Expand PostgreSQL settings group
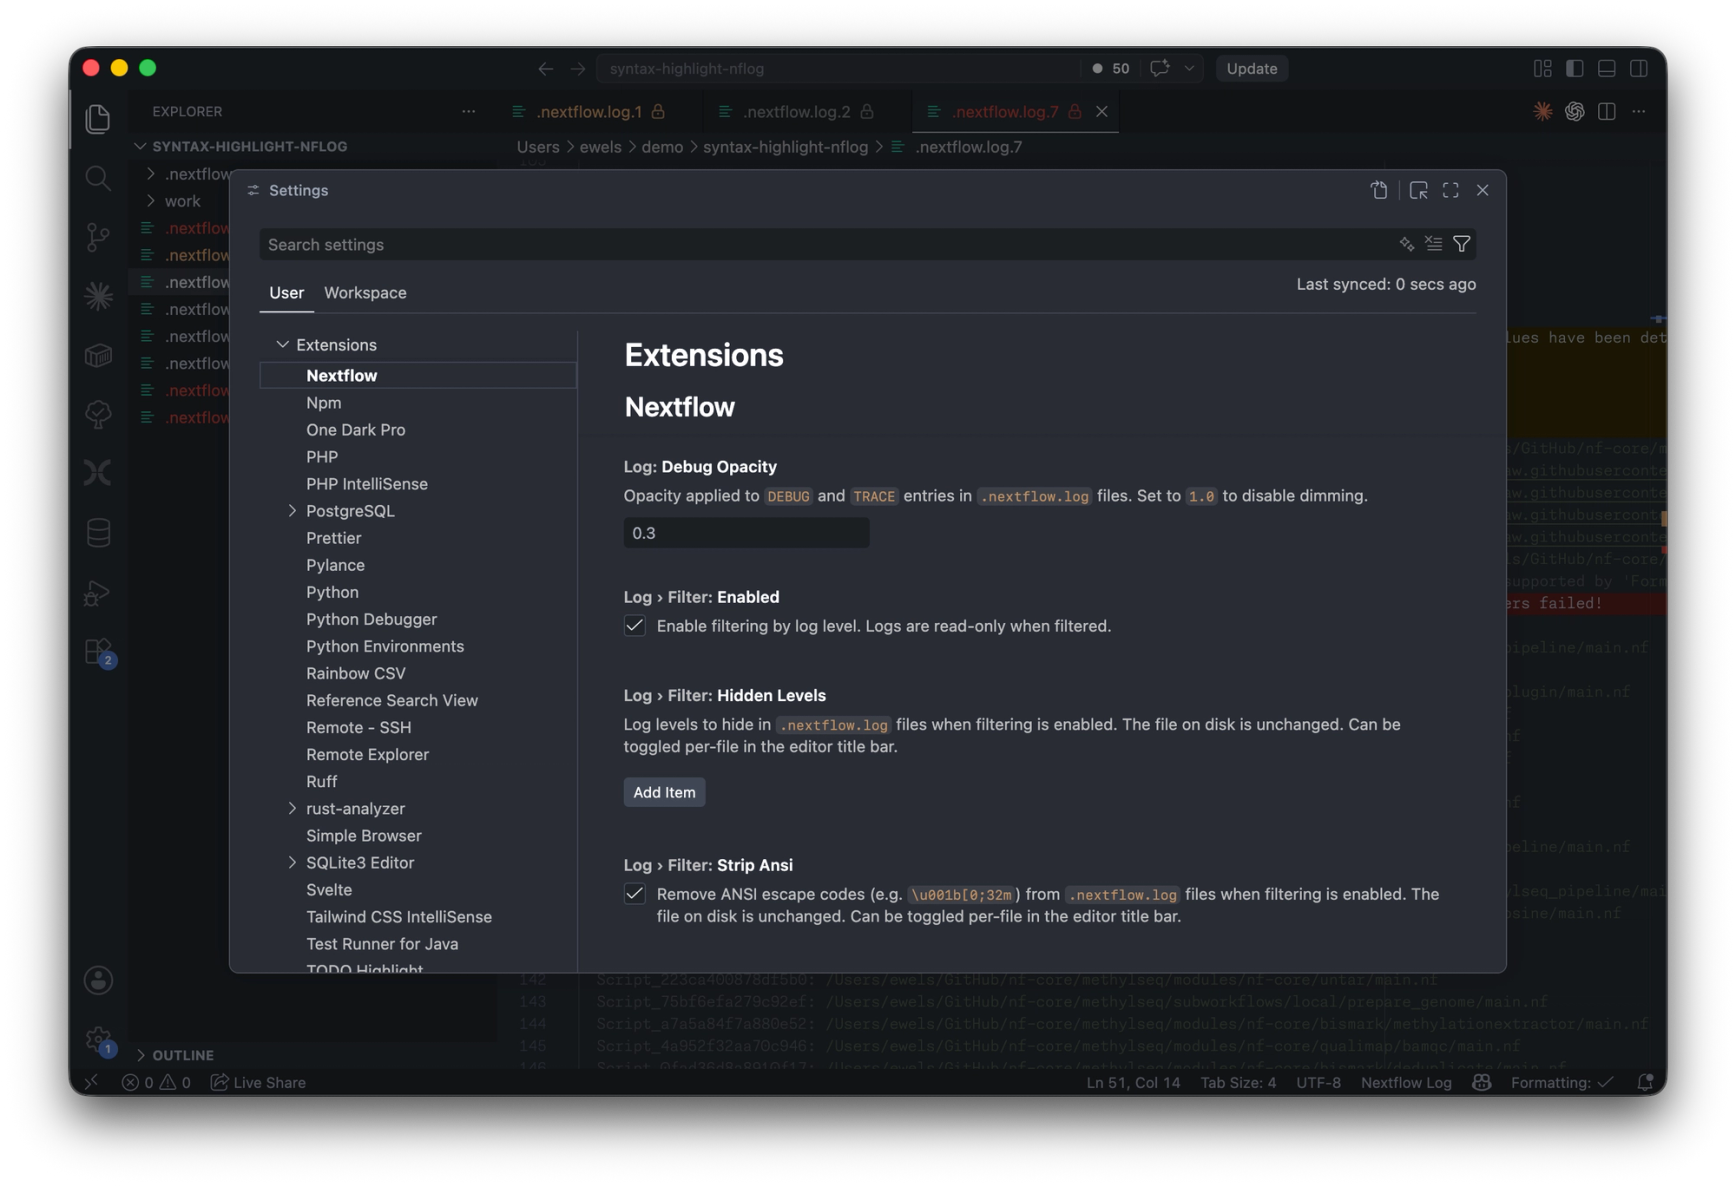1736x1187 pixels. (292, 510)
